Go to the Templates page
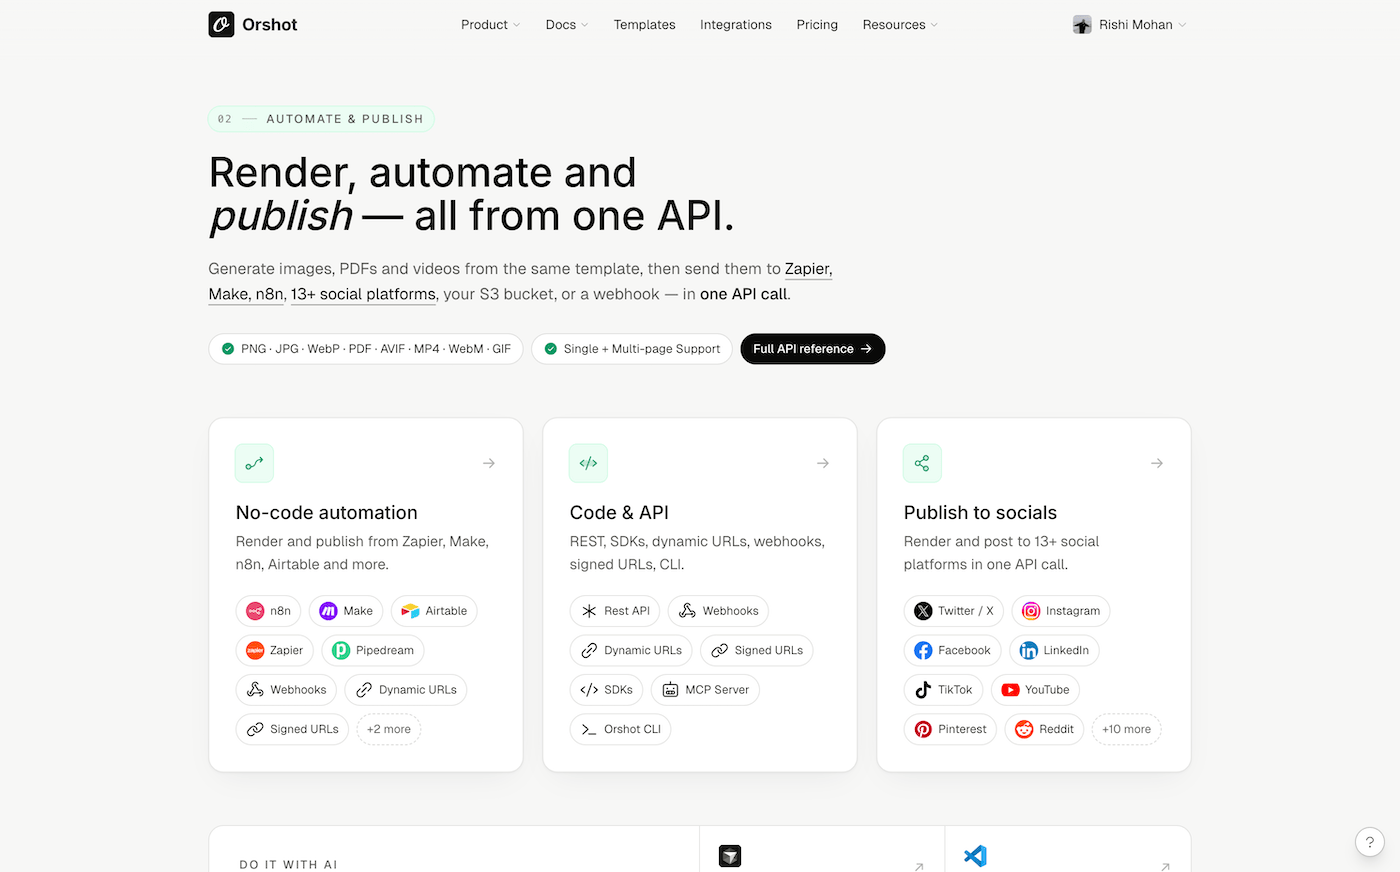 tap(644, 25)
